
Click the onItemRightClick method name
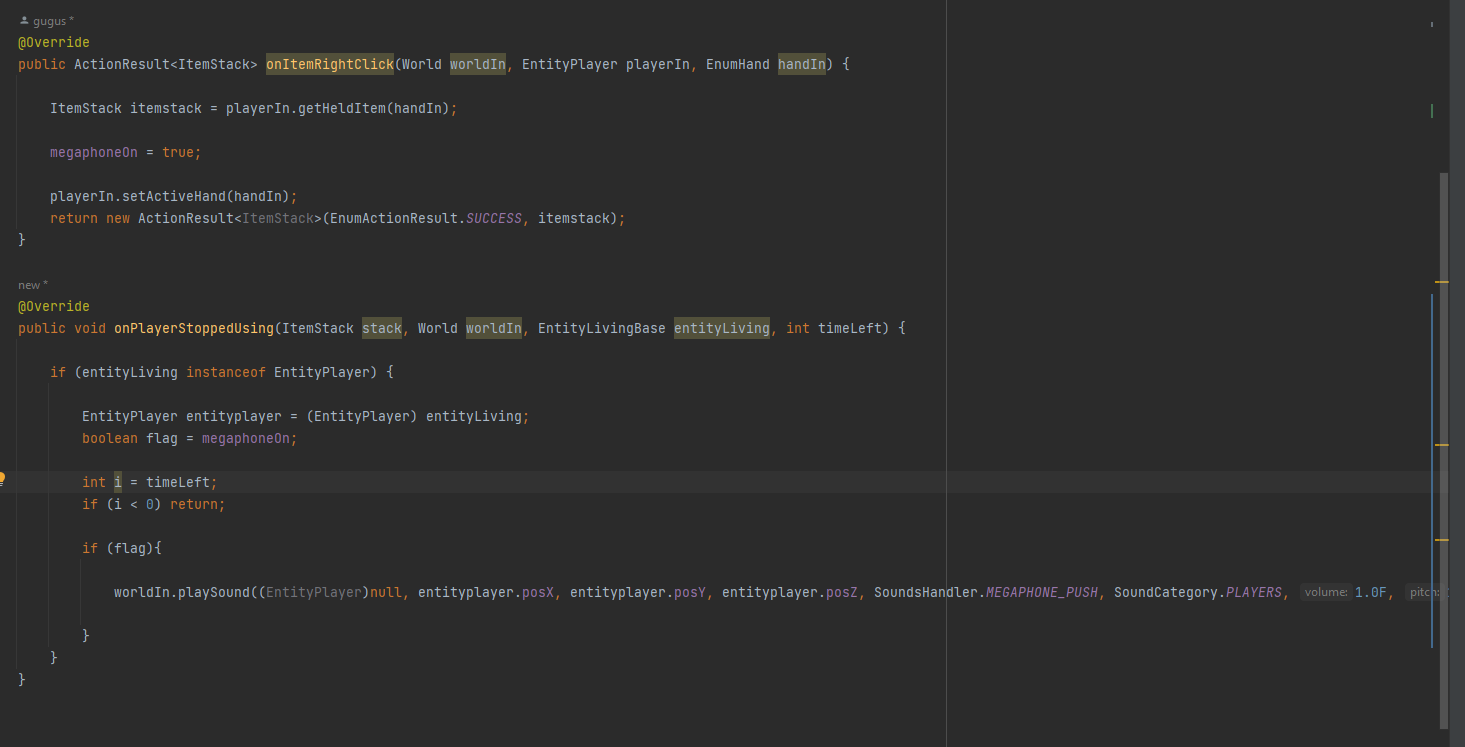click(329, 64)
